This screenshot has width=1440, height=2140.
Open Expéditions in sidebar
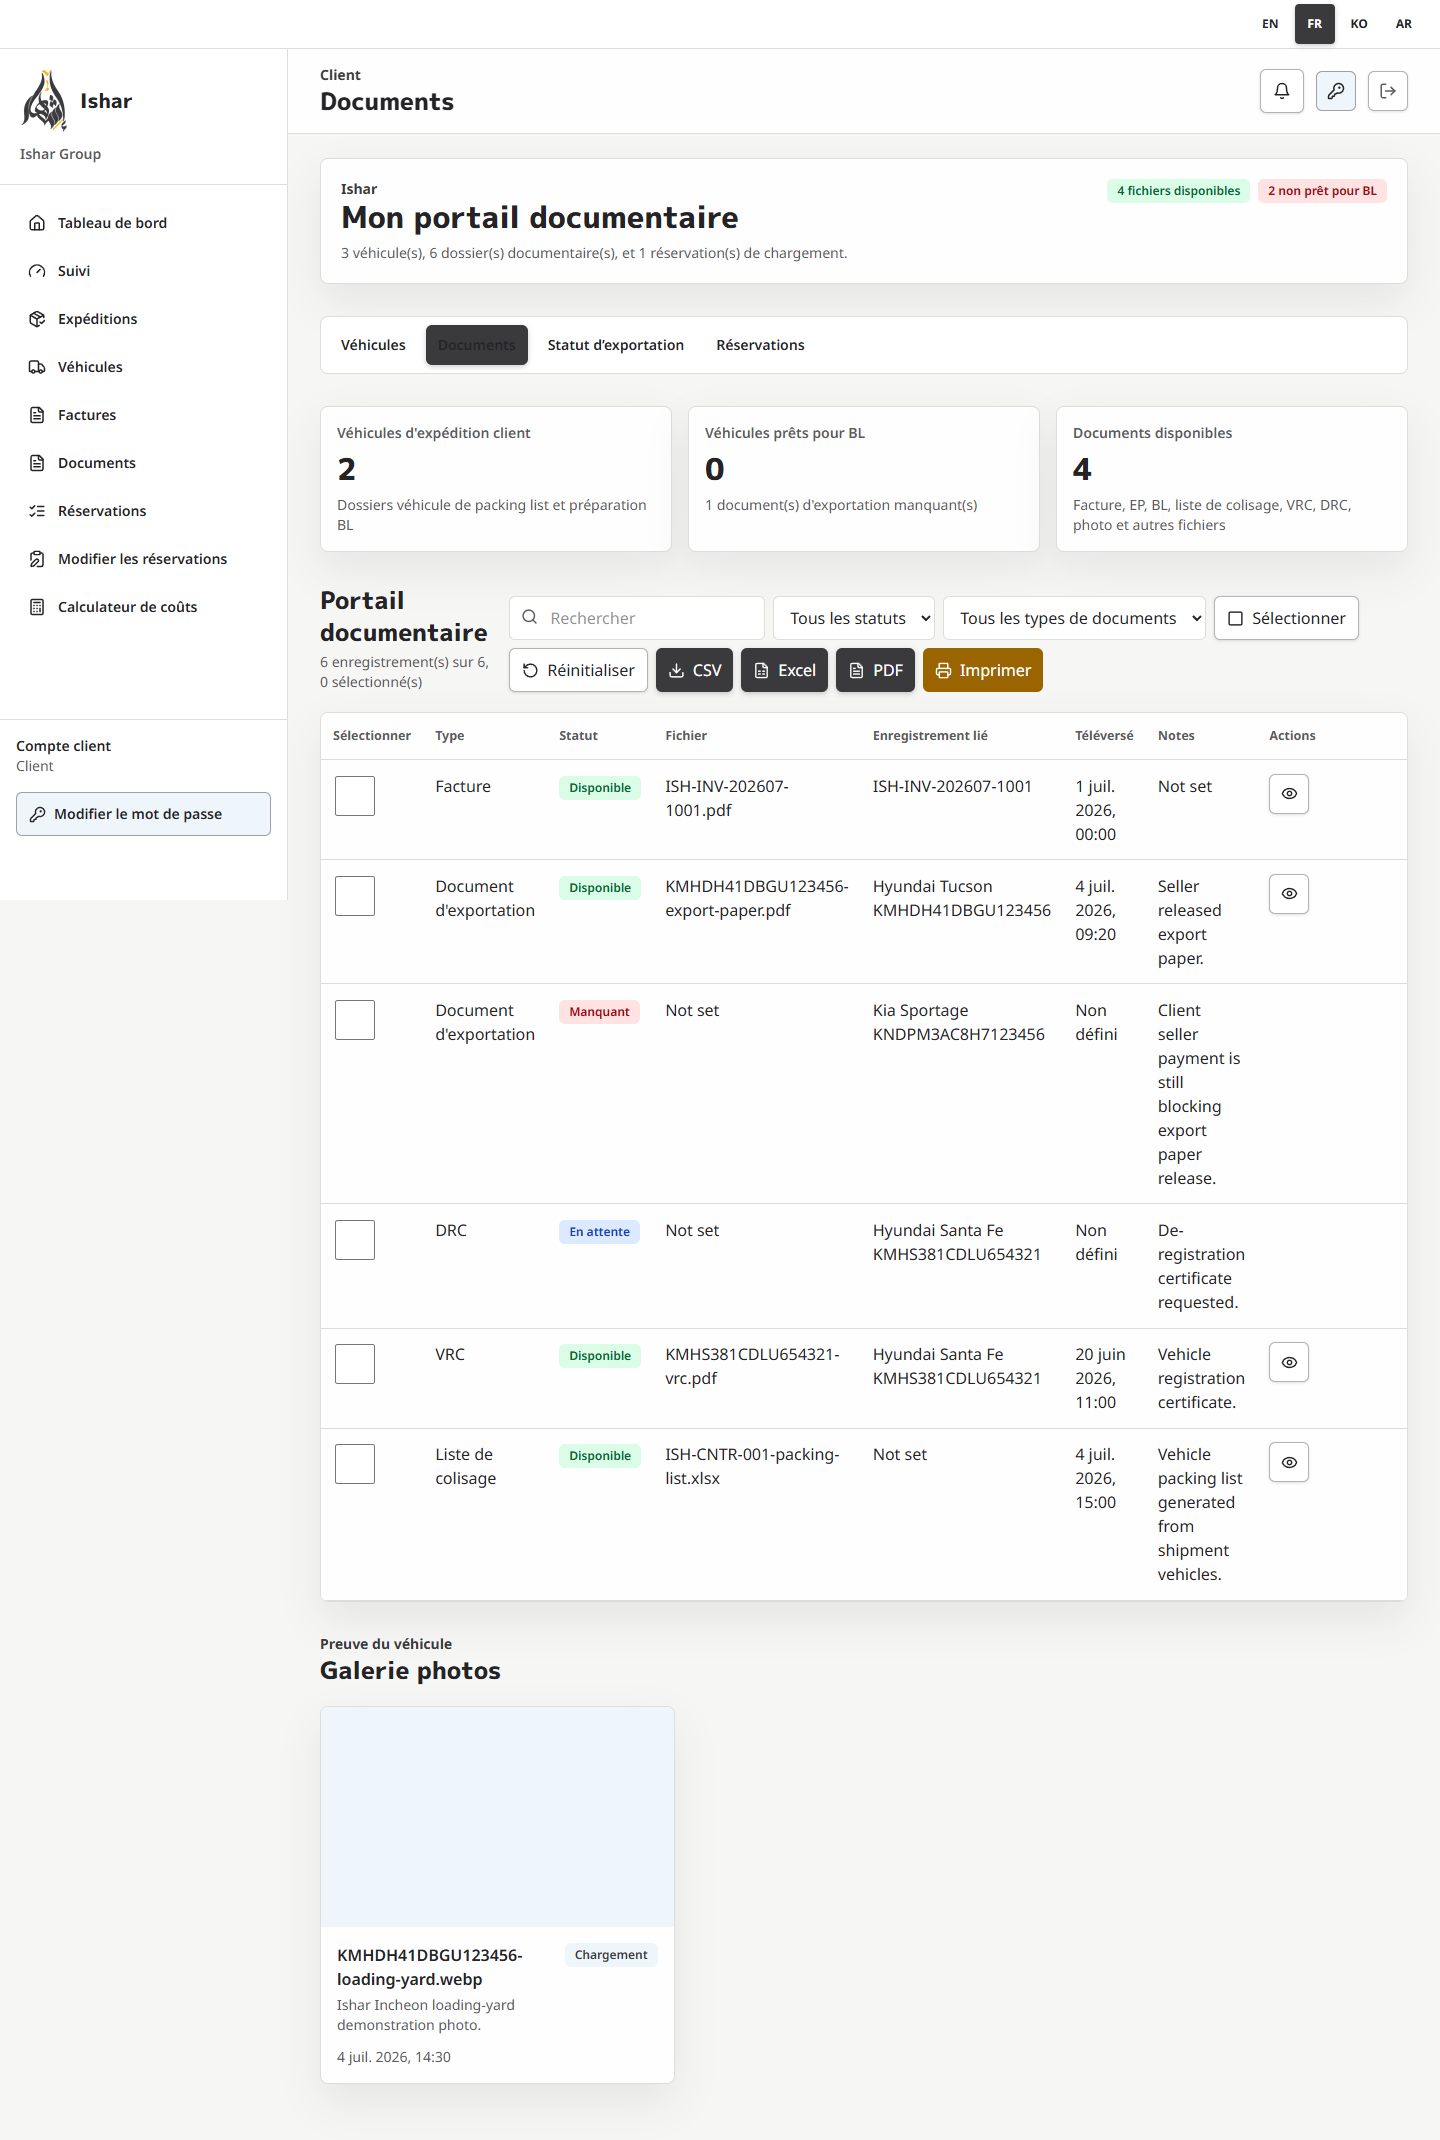tap(143, 319)
